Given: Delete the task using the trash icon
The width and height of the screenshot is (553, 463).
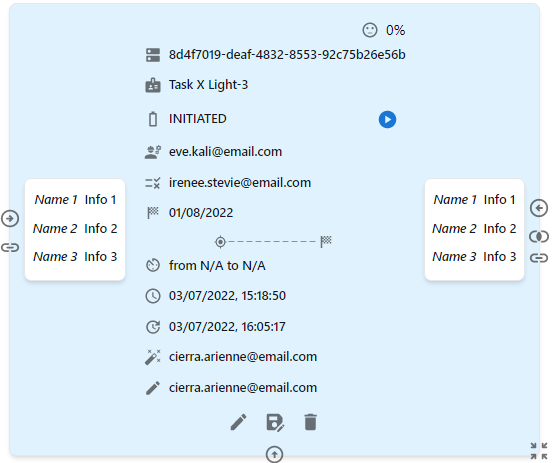Looking at the screenshot, I should click(x=310, y=422).
